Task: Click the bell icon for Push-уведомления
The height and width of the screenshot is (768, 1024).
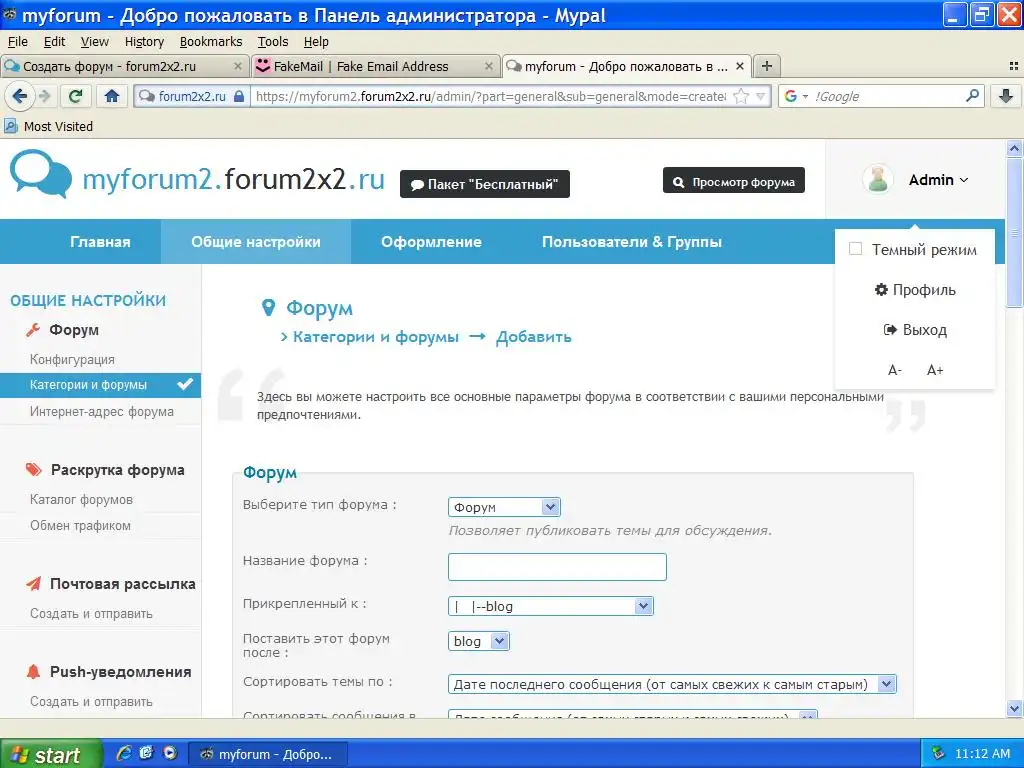Action: tap(33, 671)
